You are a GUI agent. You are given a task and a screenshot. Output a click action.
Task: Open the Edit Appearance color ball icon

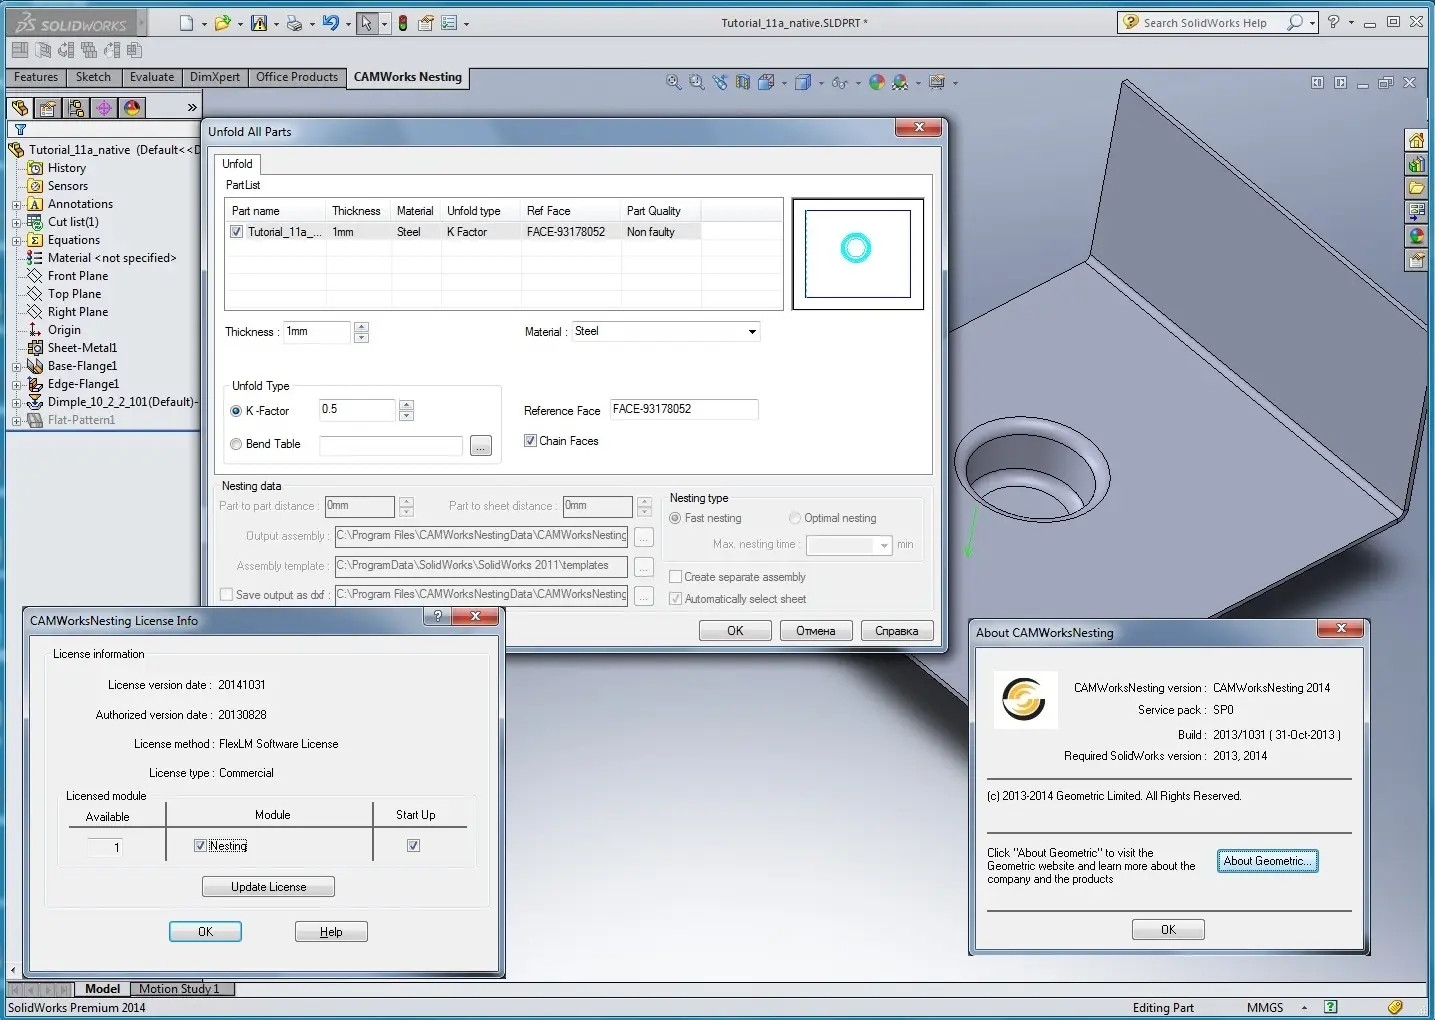[877, 83]
